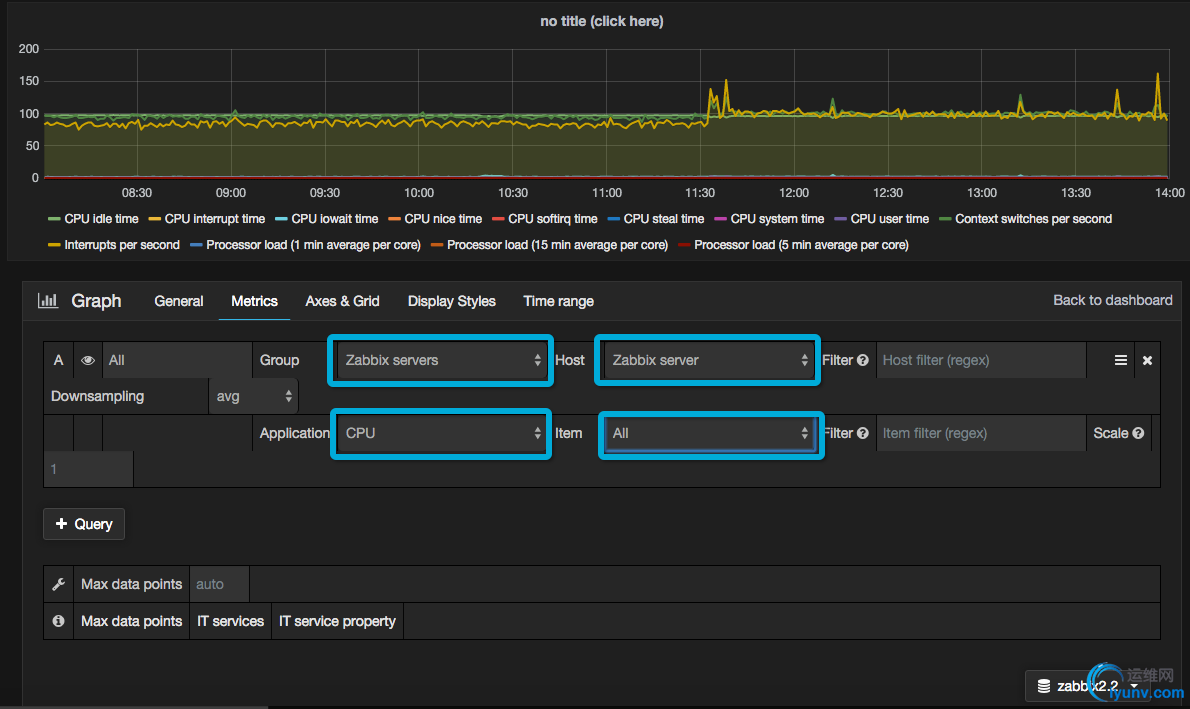Click the query alias field showing All
The height and width of the screenshot is (709, 1190).
[178, 360]
